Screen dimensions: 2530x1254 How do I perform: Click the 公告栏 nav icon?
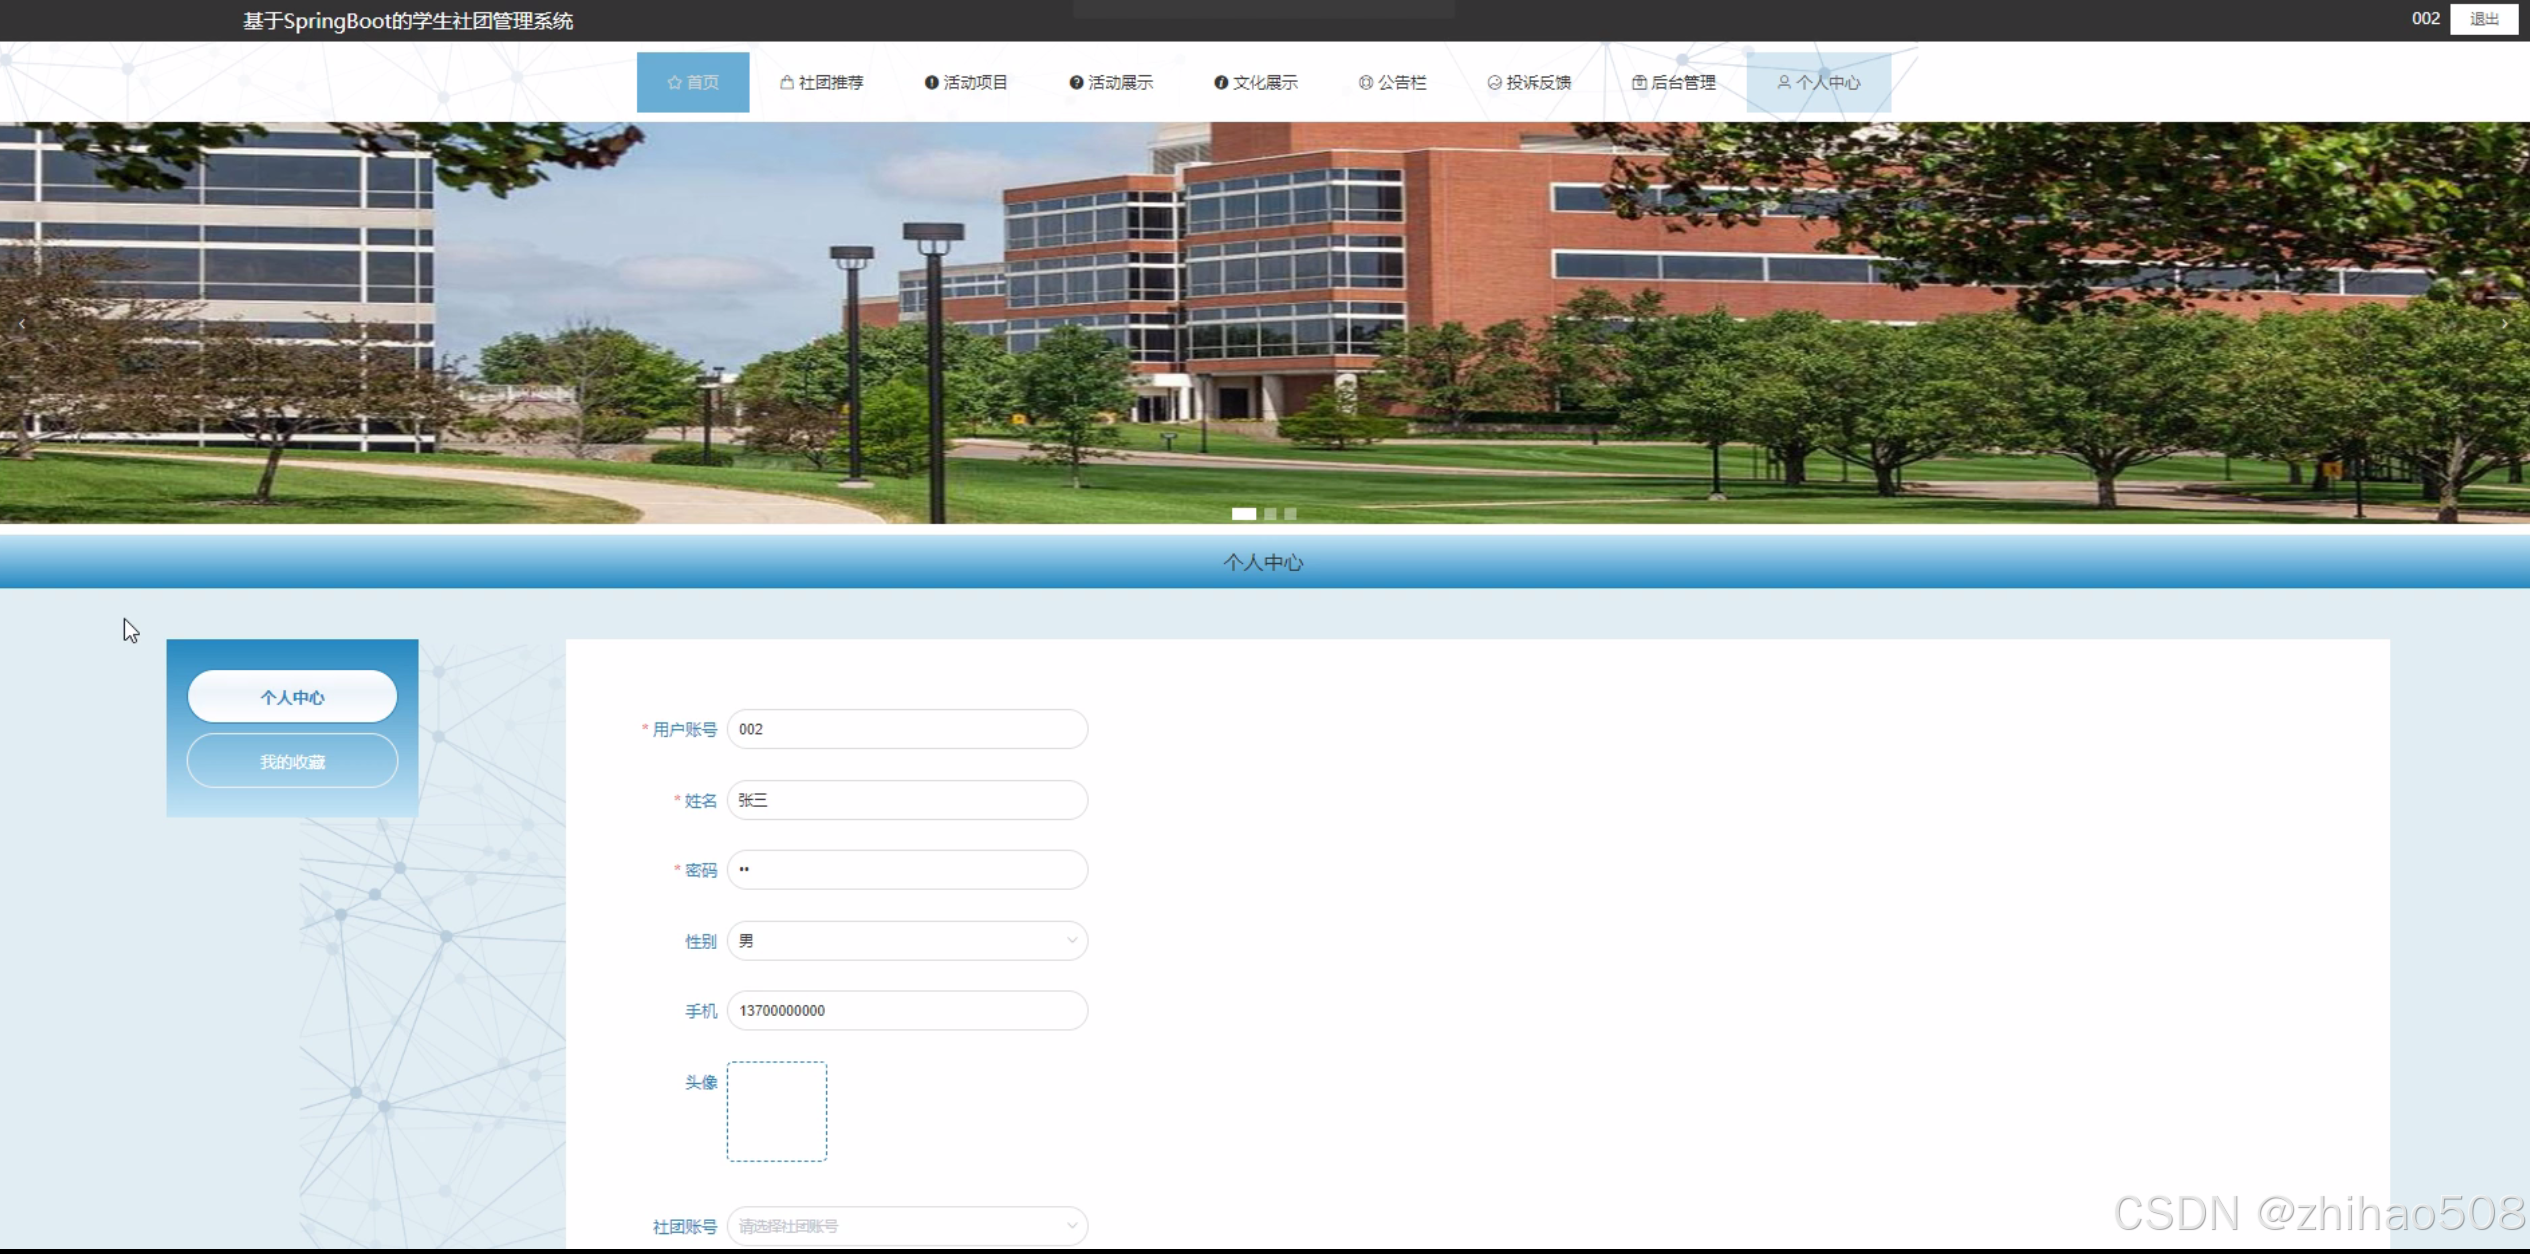[1365, 83]
